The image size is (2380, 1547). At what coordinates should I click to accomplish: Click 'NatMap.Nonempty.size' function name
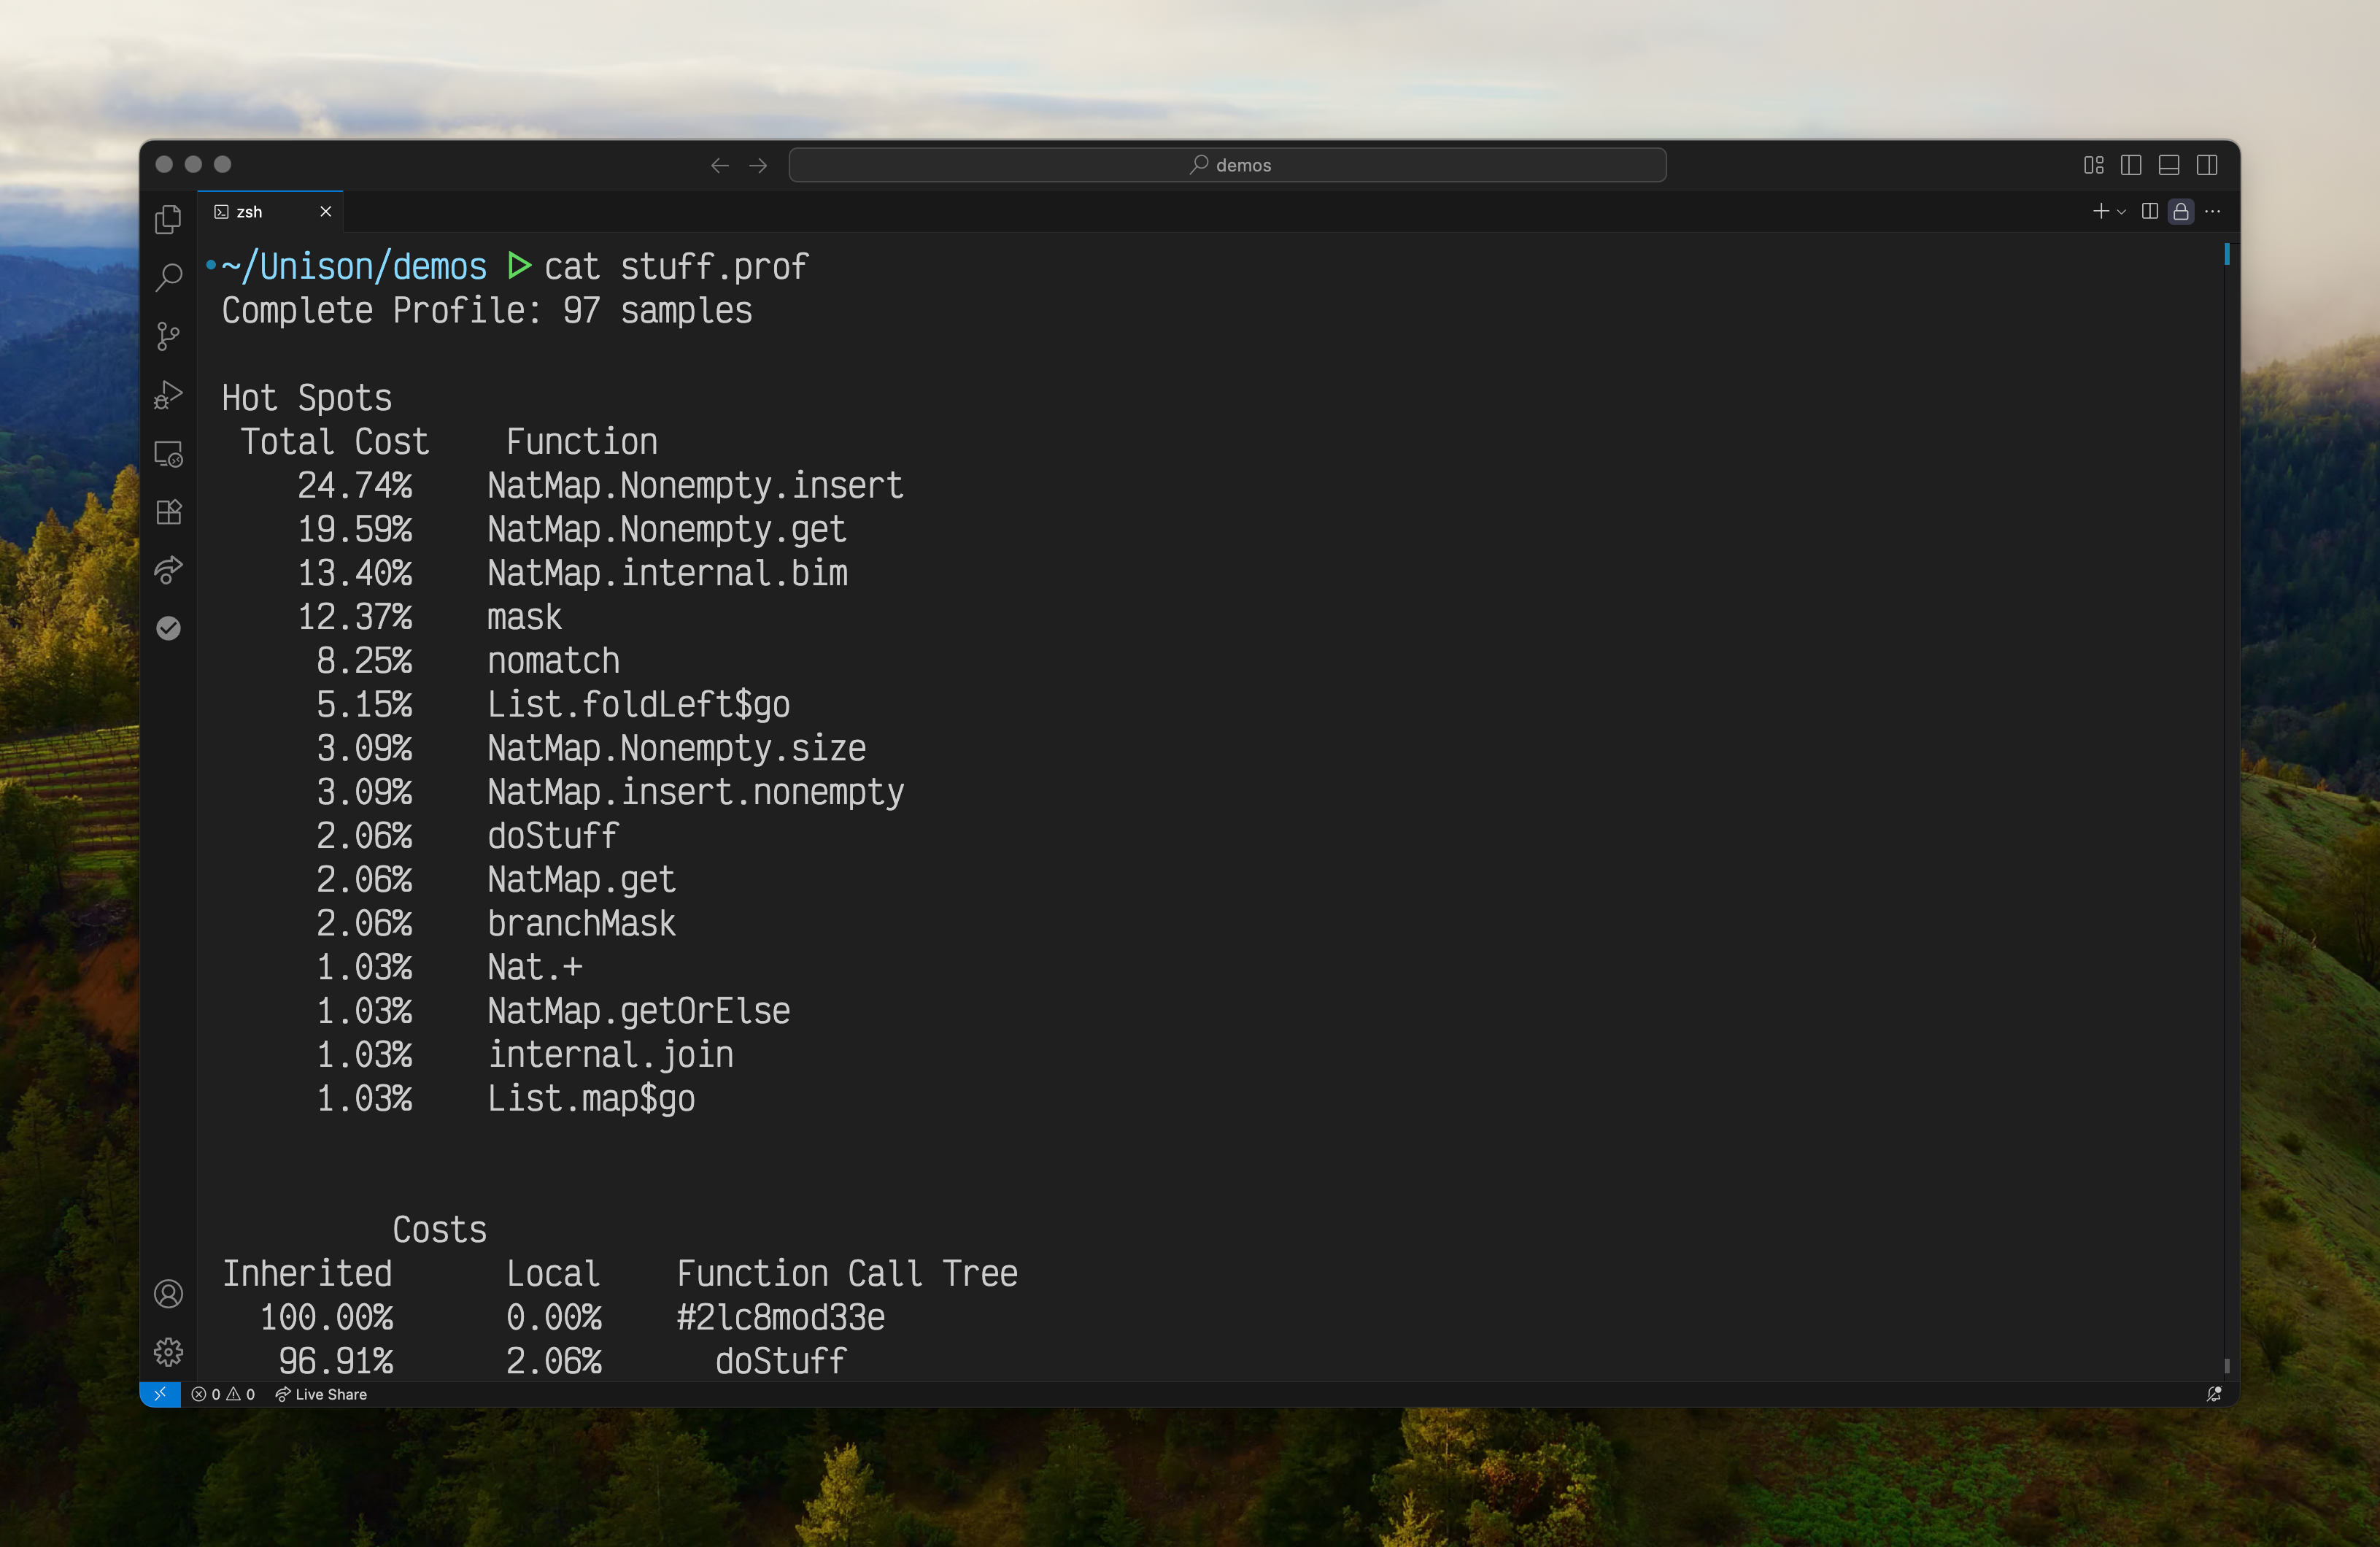click(x=677, y=749)
